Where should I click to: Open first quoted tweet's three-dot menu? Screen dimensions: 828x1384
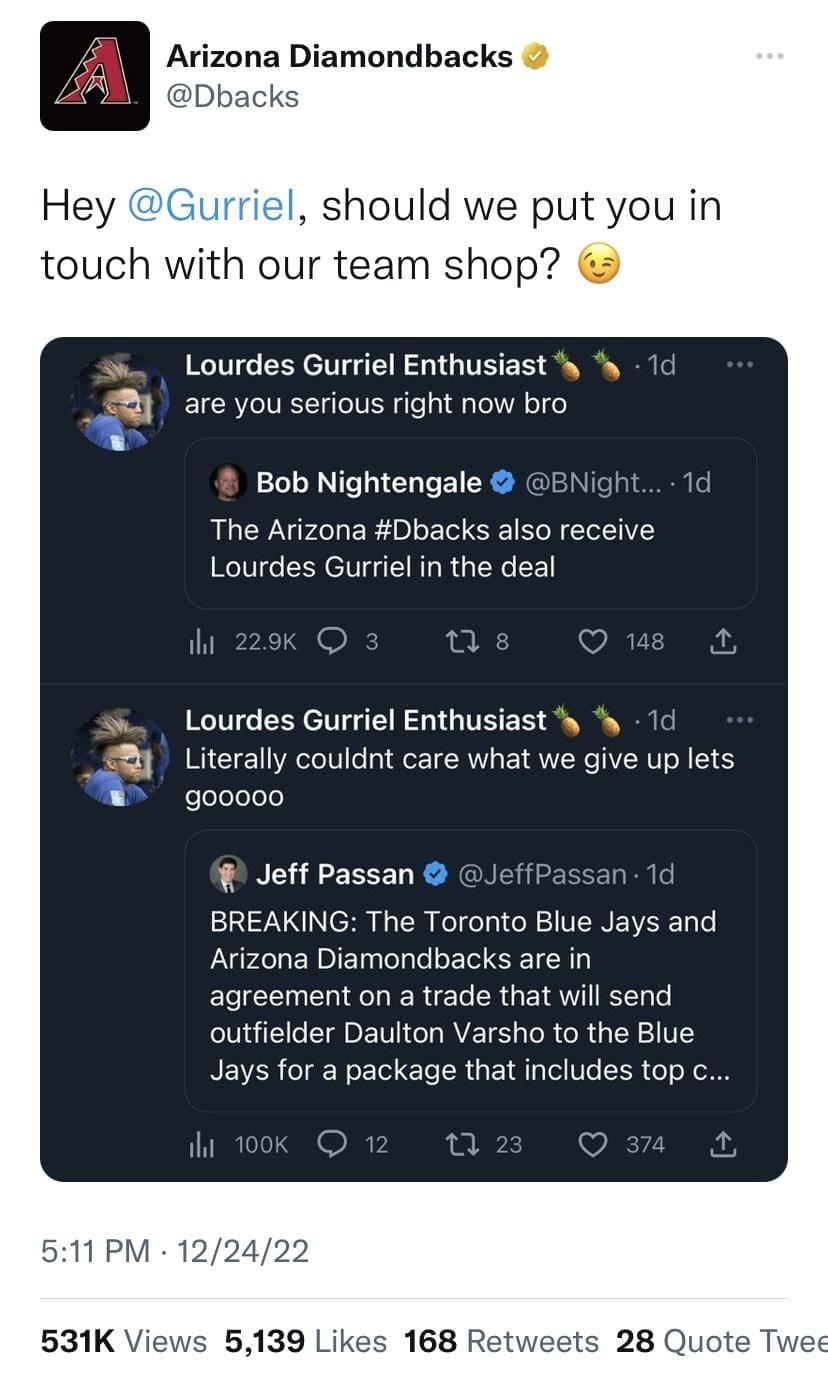point(739,365)
